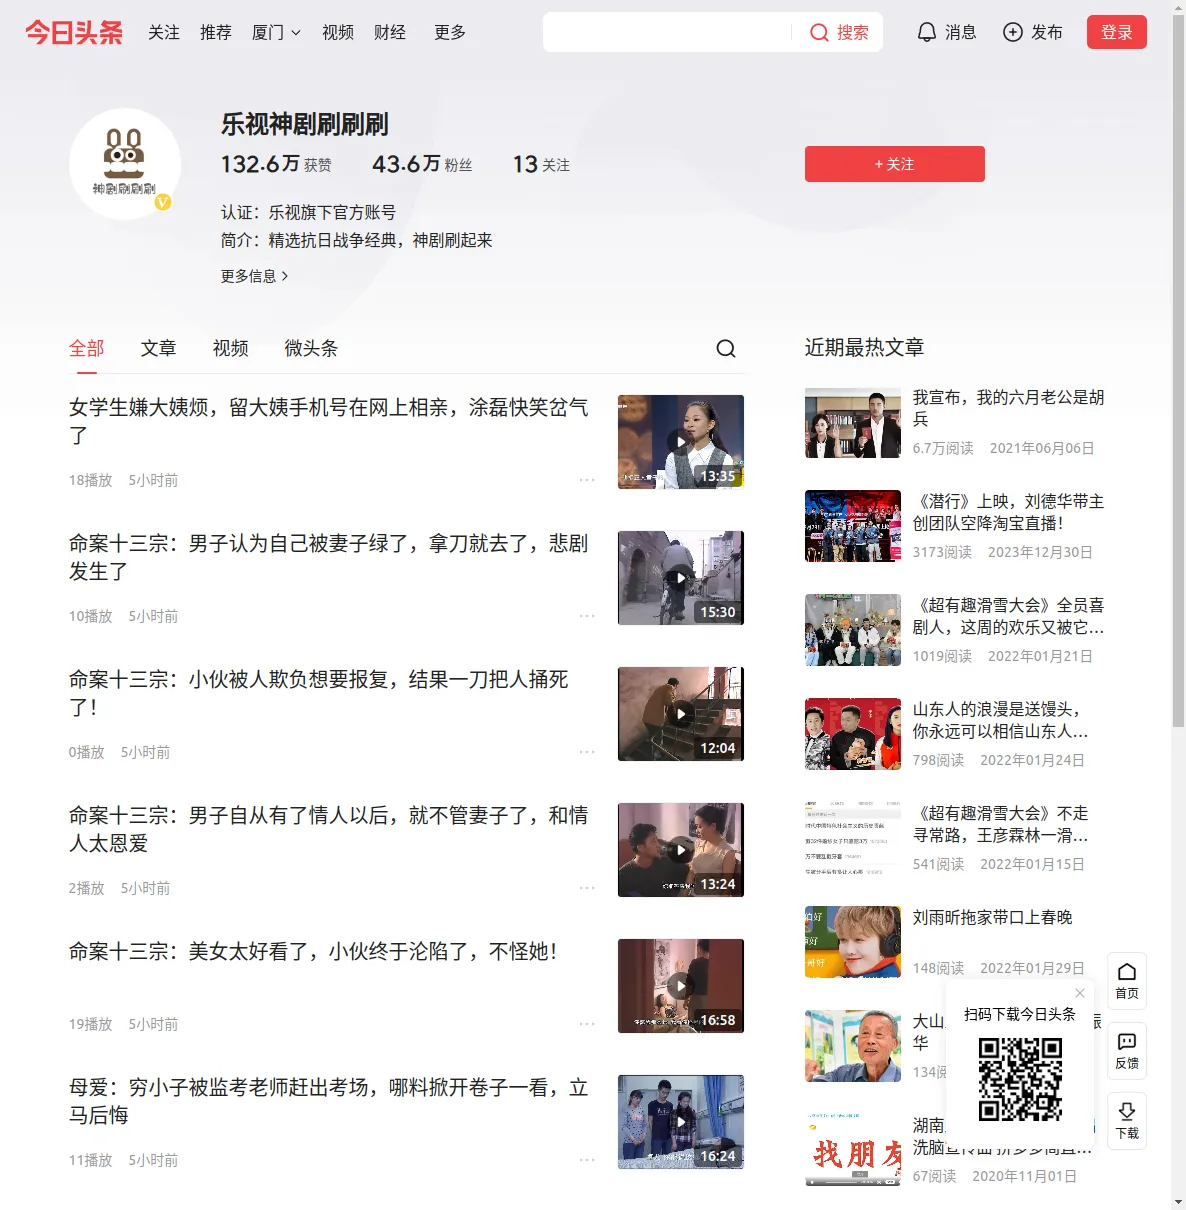Click thumbnail of 《潜行》上映 hot article

click(x=853, y=526)
